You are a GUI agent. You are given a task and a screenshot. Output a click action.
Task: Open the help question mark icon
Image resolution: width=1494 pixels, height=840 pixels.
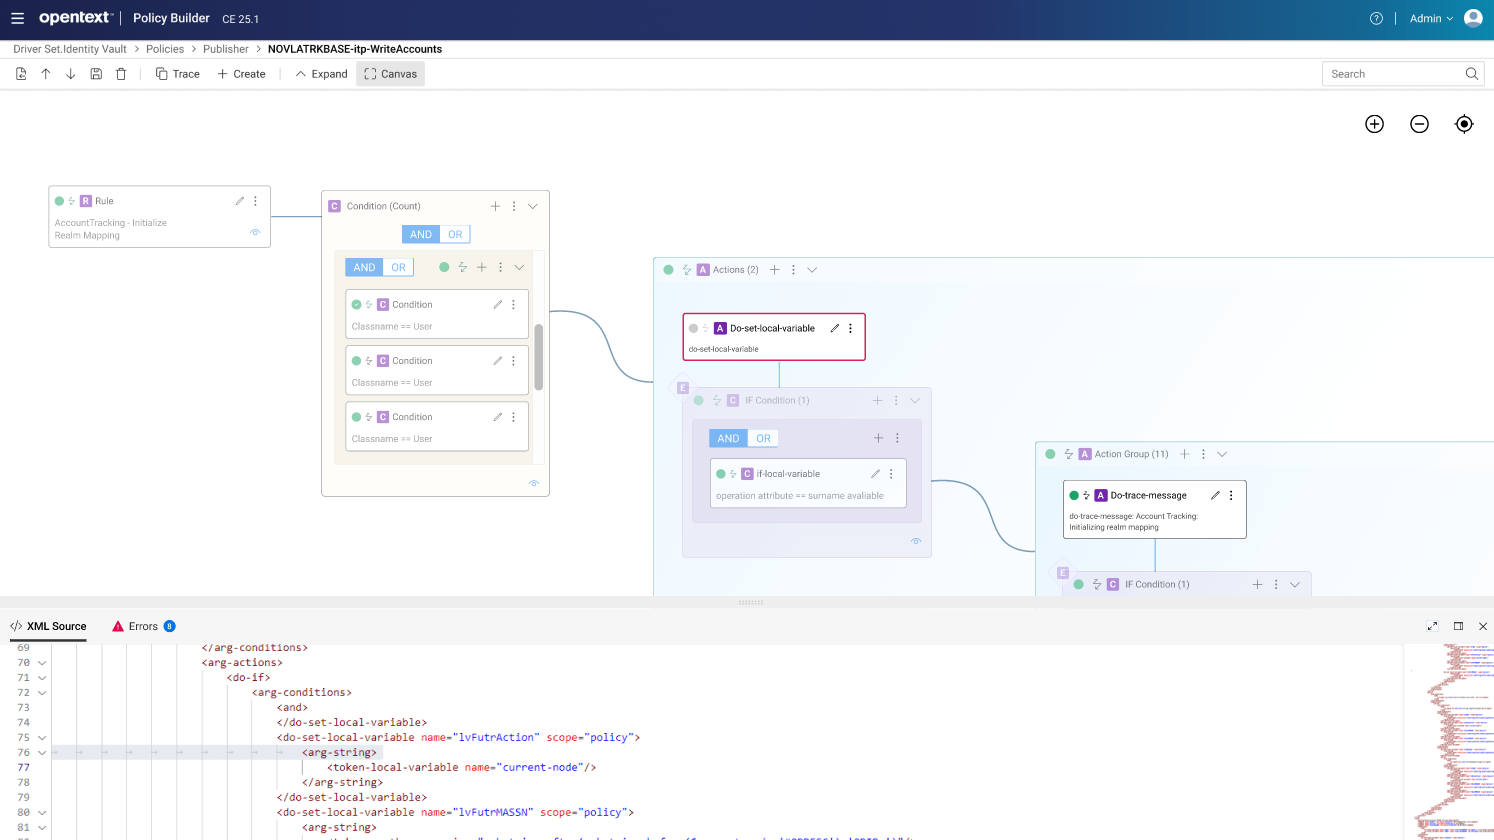click(x=1376, y=18)
